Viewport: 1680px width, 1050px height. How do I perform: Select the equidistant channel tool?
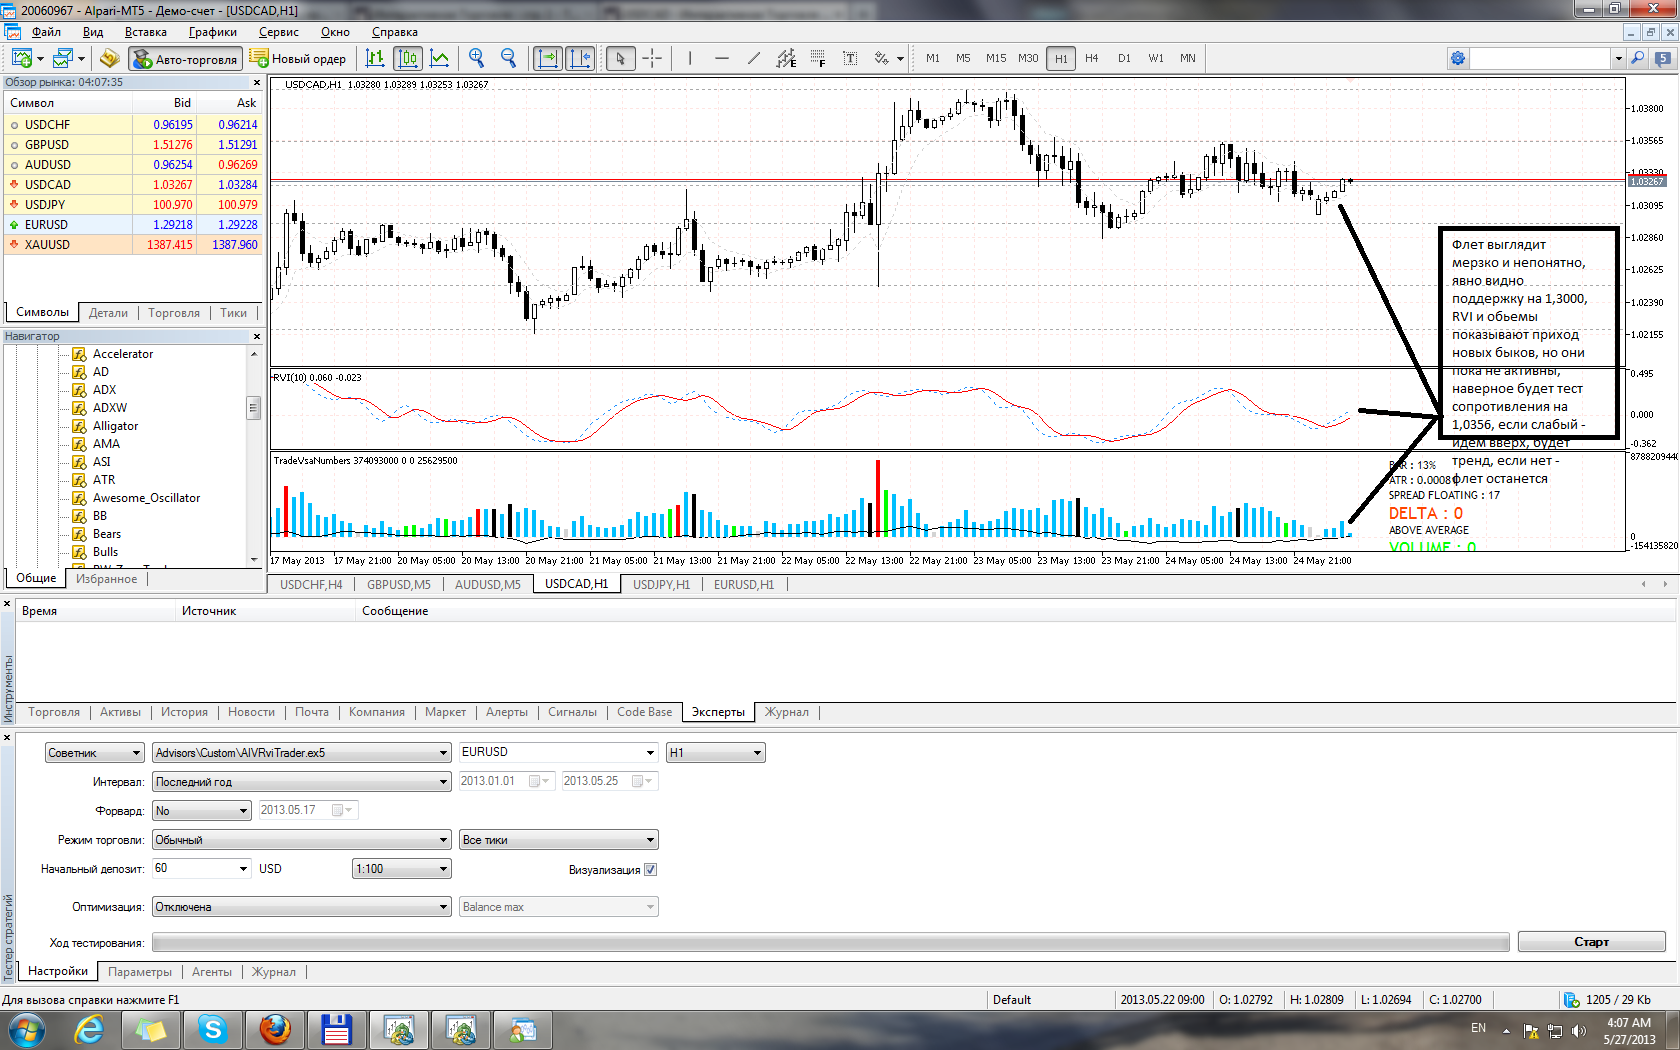click(787, 58)
